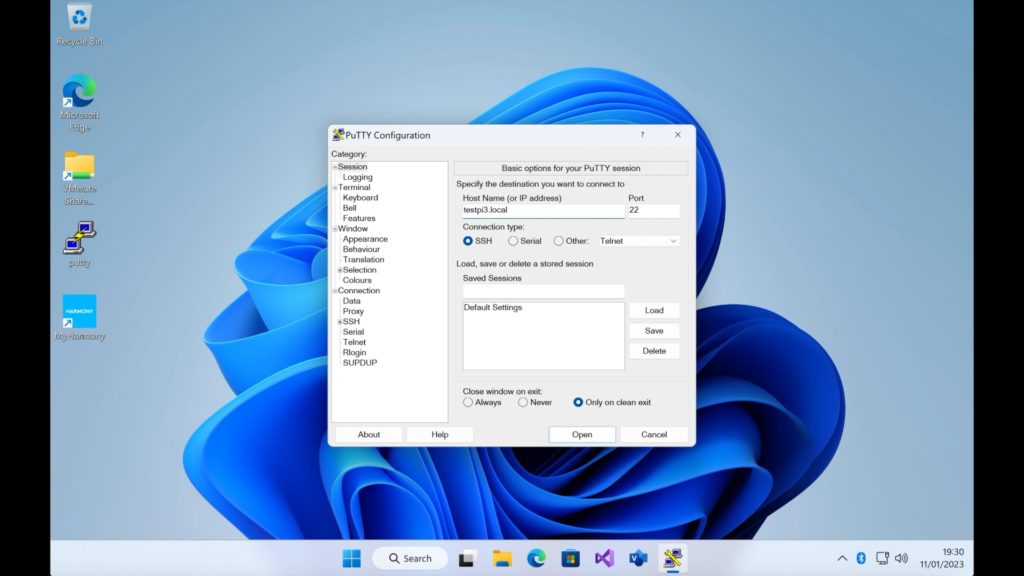Image resolution: width=1024 pixels, height=576 pixels.
Task: Click the Help button
Action: (440, 434)
